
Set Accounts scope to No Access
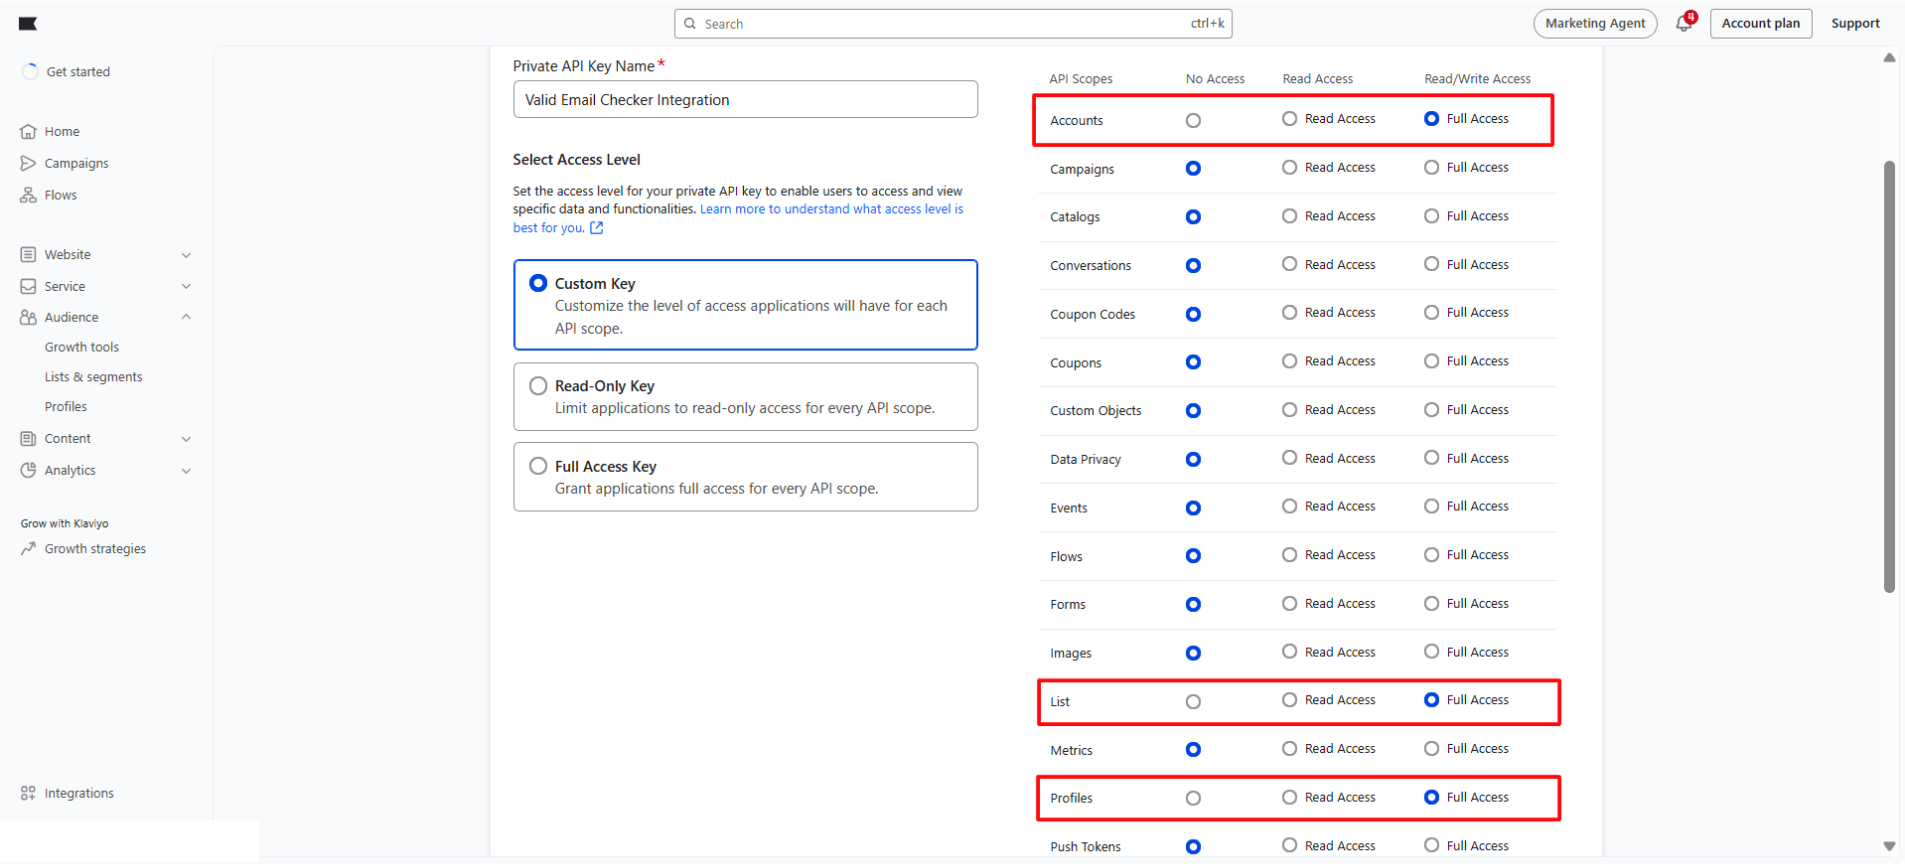point(1193,120)
